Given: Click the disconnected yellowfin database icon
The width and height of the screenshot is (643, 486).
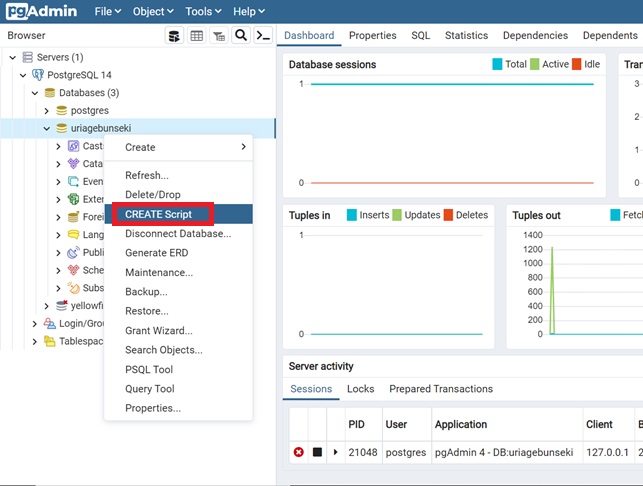Looking at the screenshot, I should coord(62,306).
